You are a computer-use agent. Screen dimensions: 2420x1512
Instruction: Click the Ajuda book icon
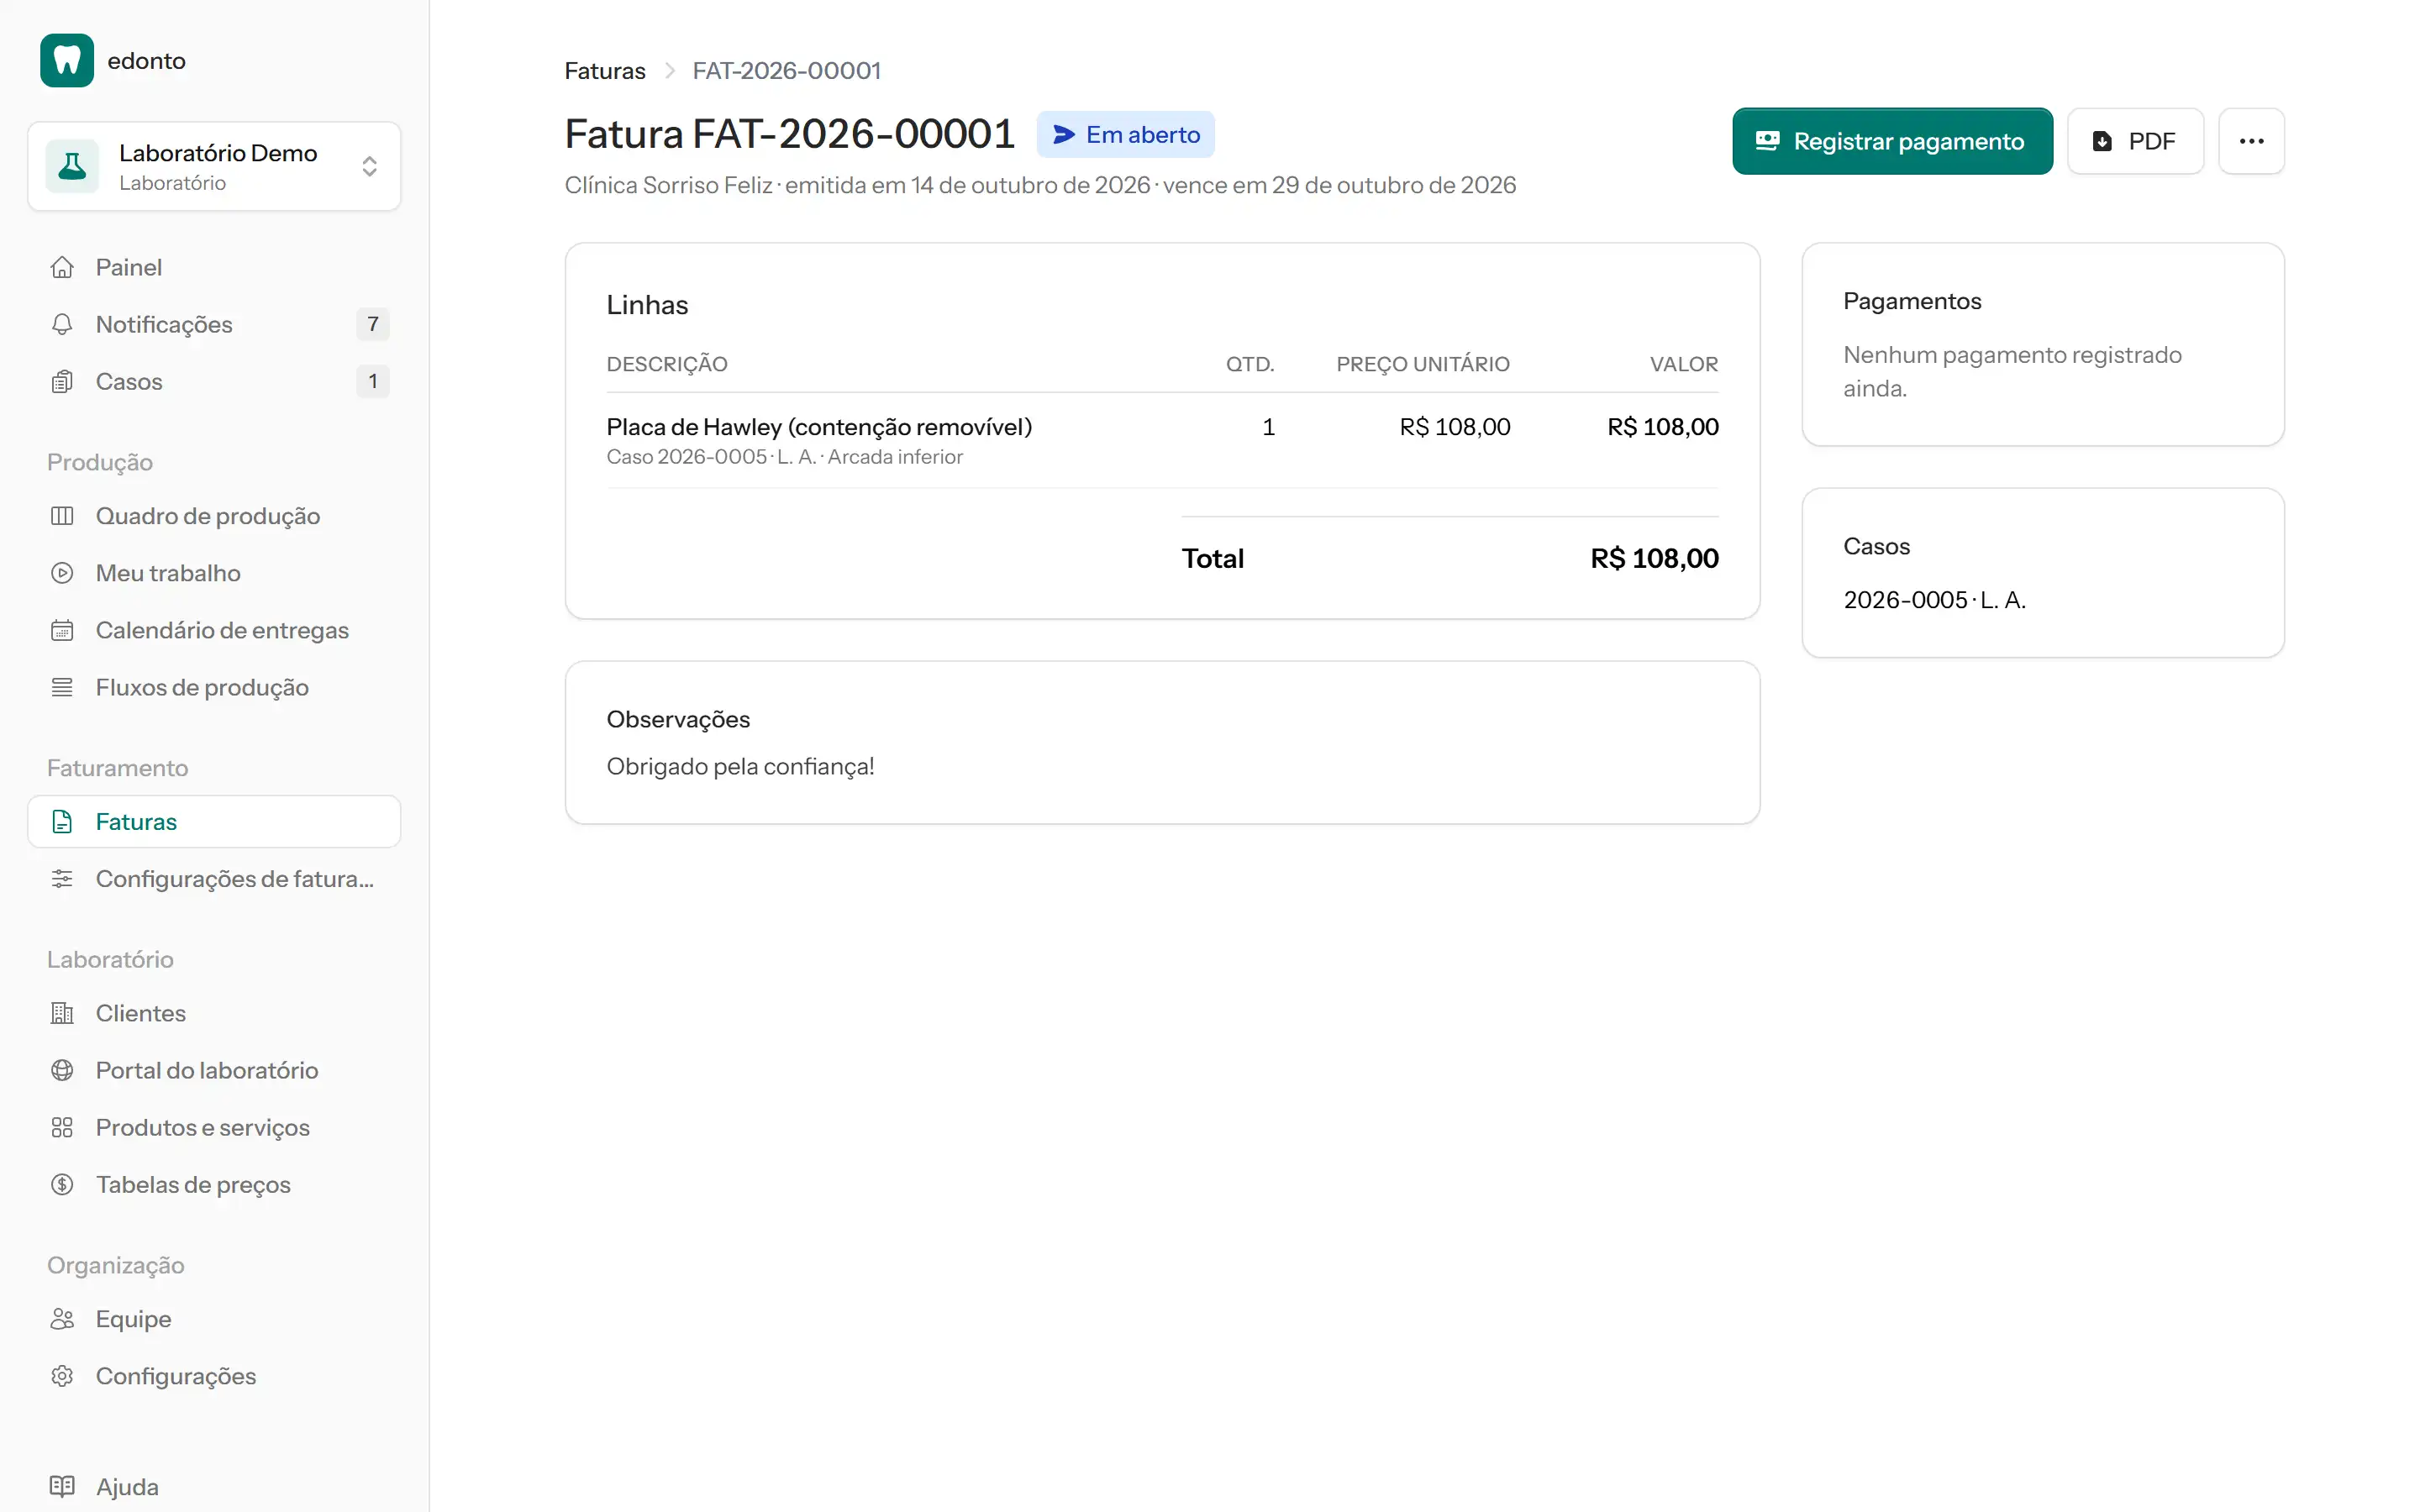click(x=62, y=1486)
